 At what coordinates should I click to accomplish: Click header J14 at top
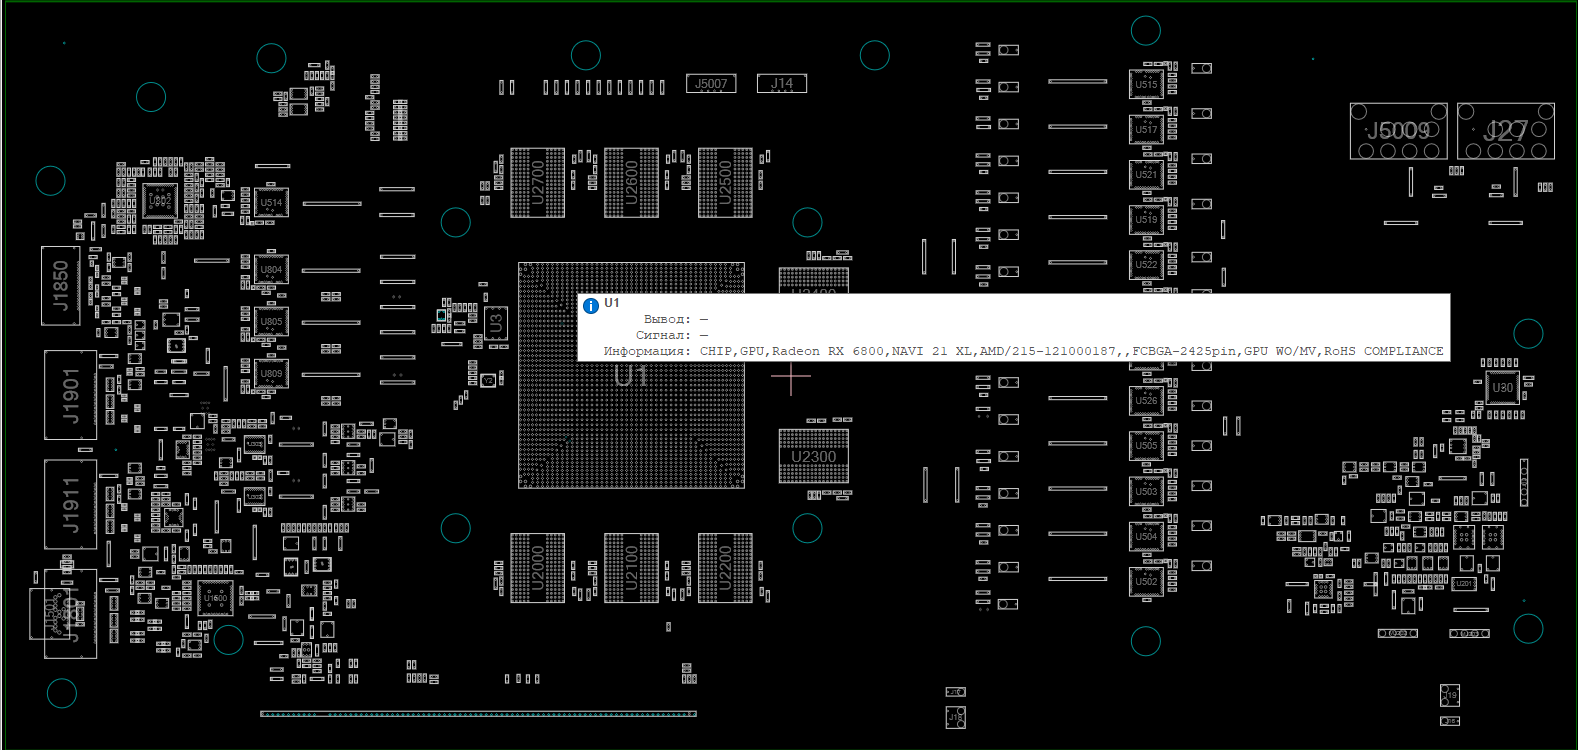pos(782,84)
